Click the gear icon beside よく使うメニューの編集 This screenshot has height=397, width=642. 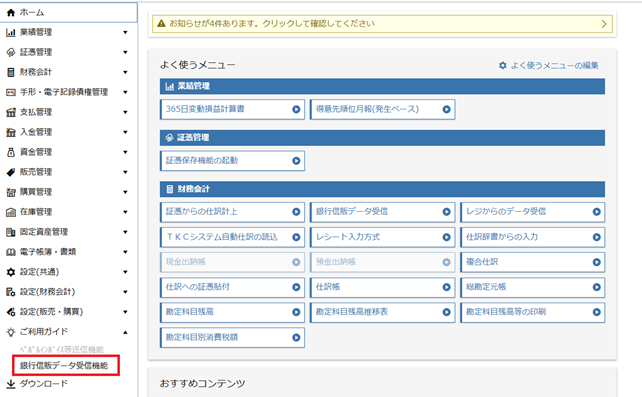(503, 65)
